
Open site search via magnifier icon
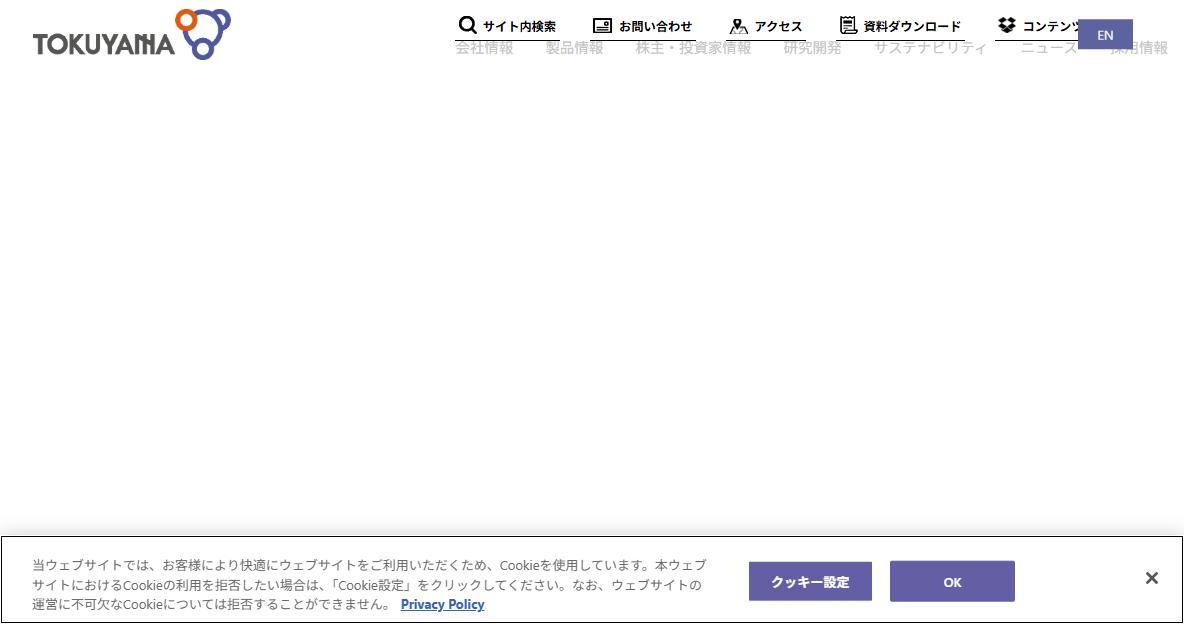[x=468, y=25]
